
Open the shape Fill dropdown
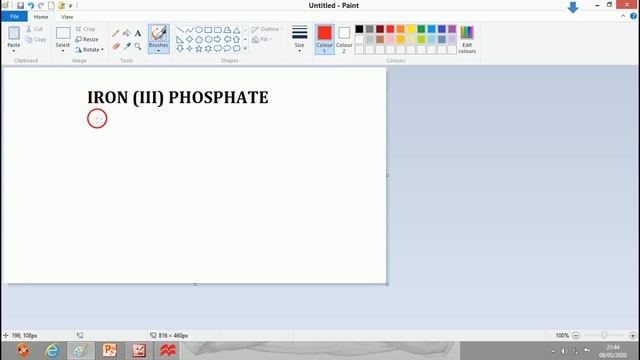pyautogui.click(x=262, y=40)
